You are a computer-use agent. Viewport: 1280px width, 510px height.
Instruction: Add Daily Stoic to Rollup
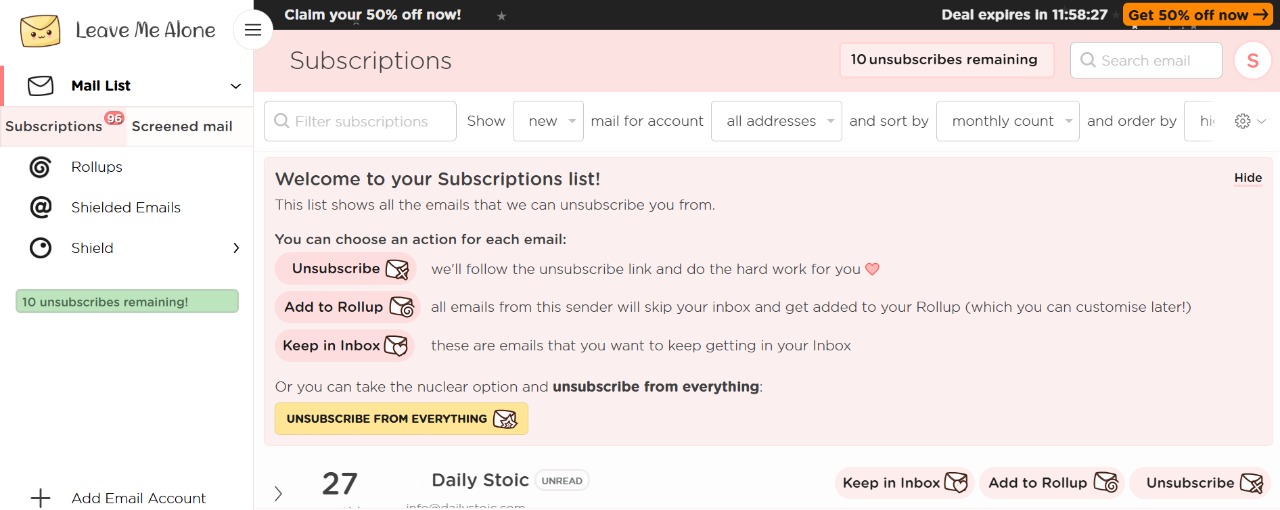click(x=1052, y=483)
